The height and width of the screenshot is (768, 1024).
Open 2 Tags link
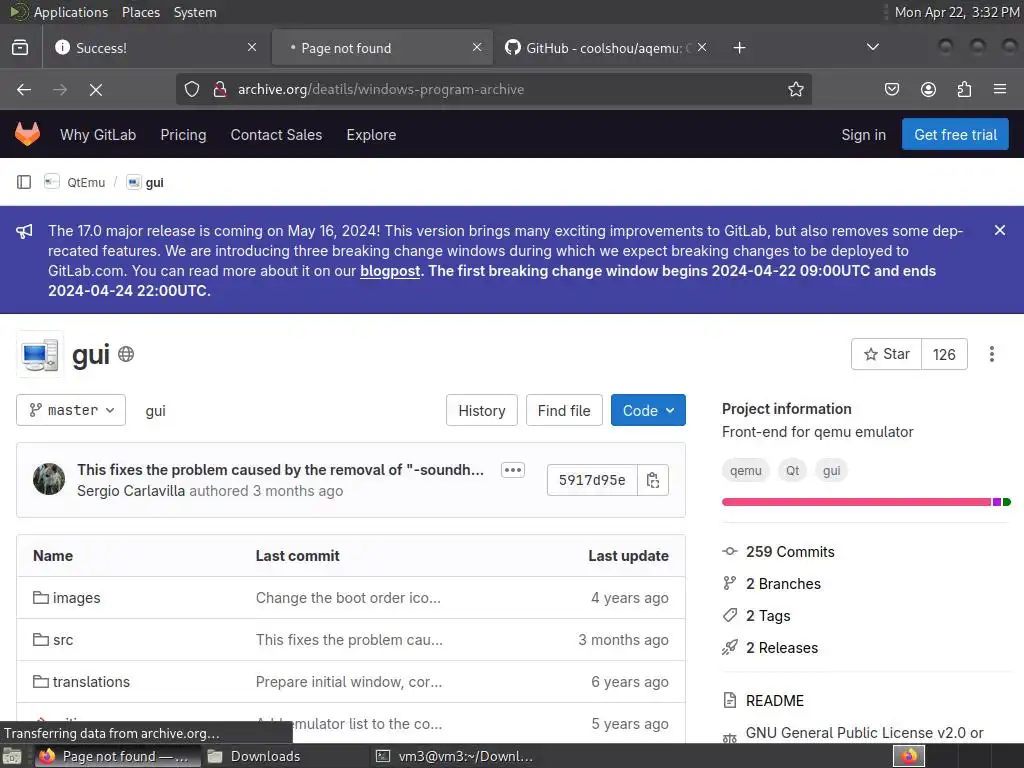768,616
